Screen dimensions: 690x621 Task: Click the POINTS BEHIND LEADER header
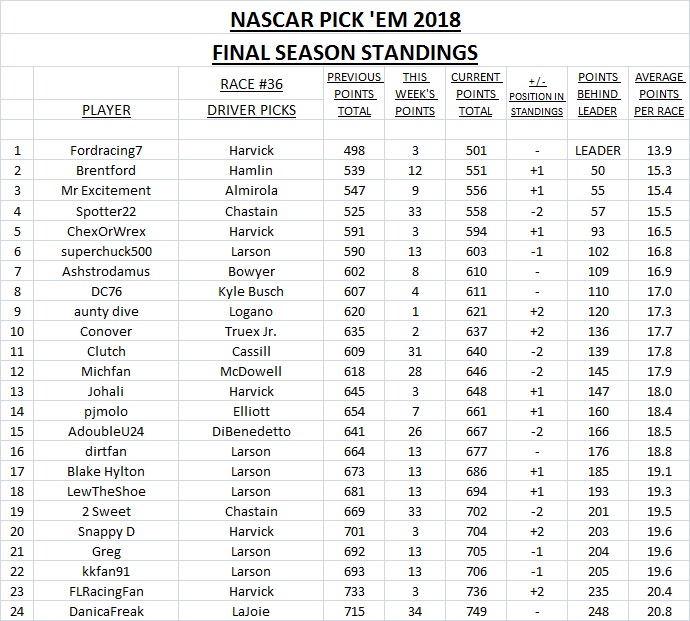pos(598,94)
